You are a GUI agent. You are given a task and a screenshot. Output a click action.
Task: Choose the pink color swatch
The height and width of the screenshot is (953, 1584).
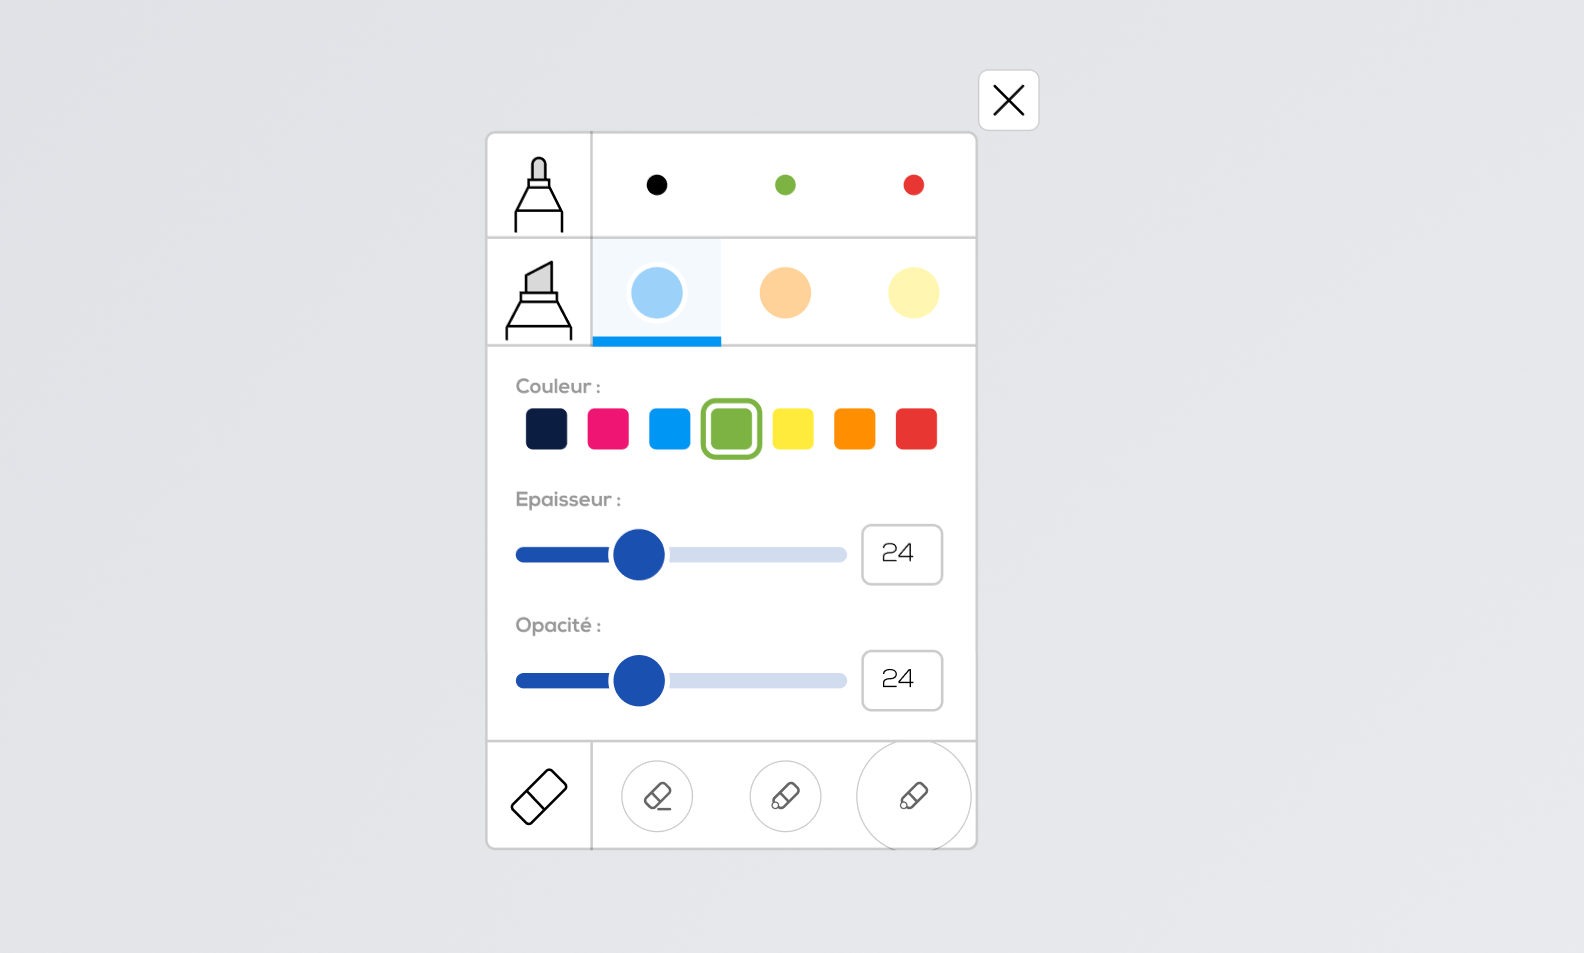pyautogui.click(x=608, y=429)
